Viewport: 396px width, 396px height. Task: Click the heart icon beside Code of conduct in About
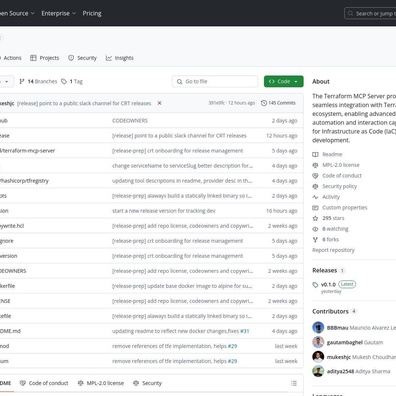click(315, 176)
